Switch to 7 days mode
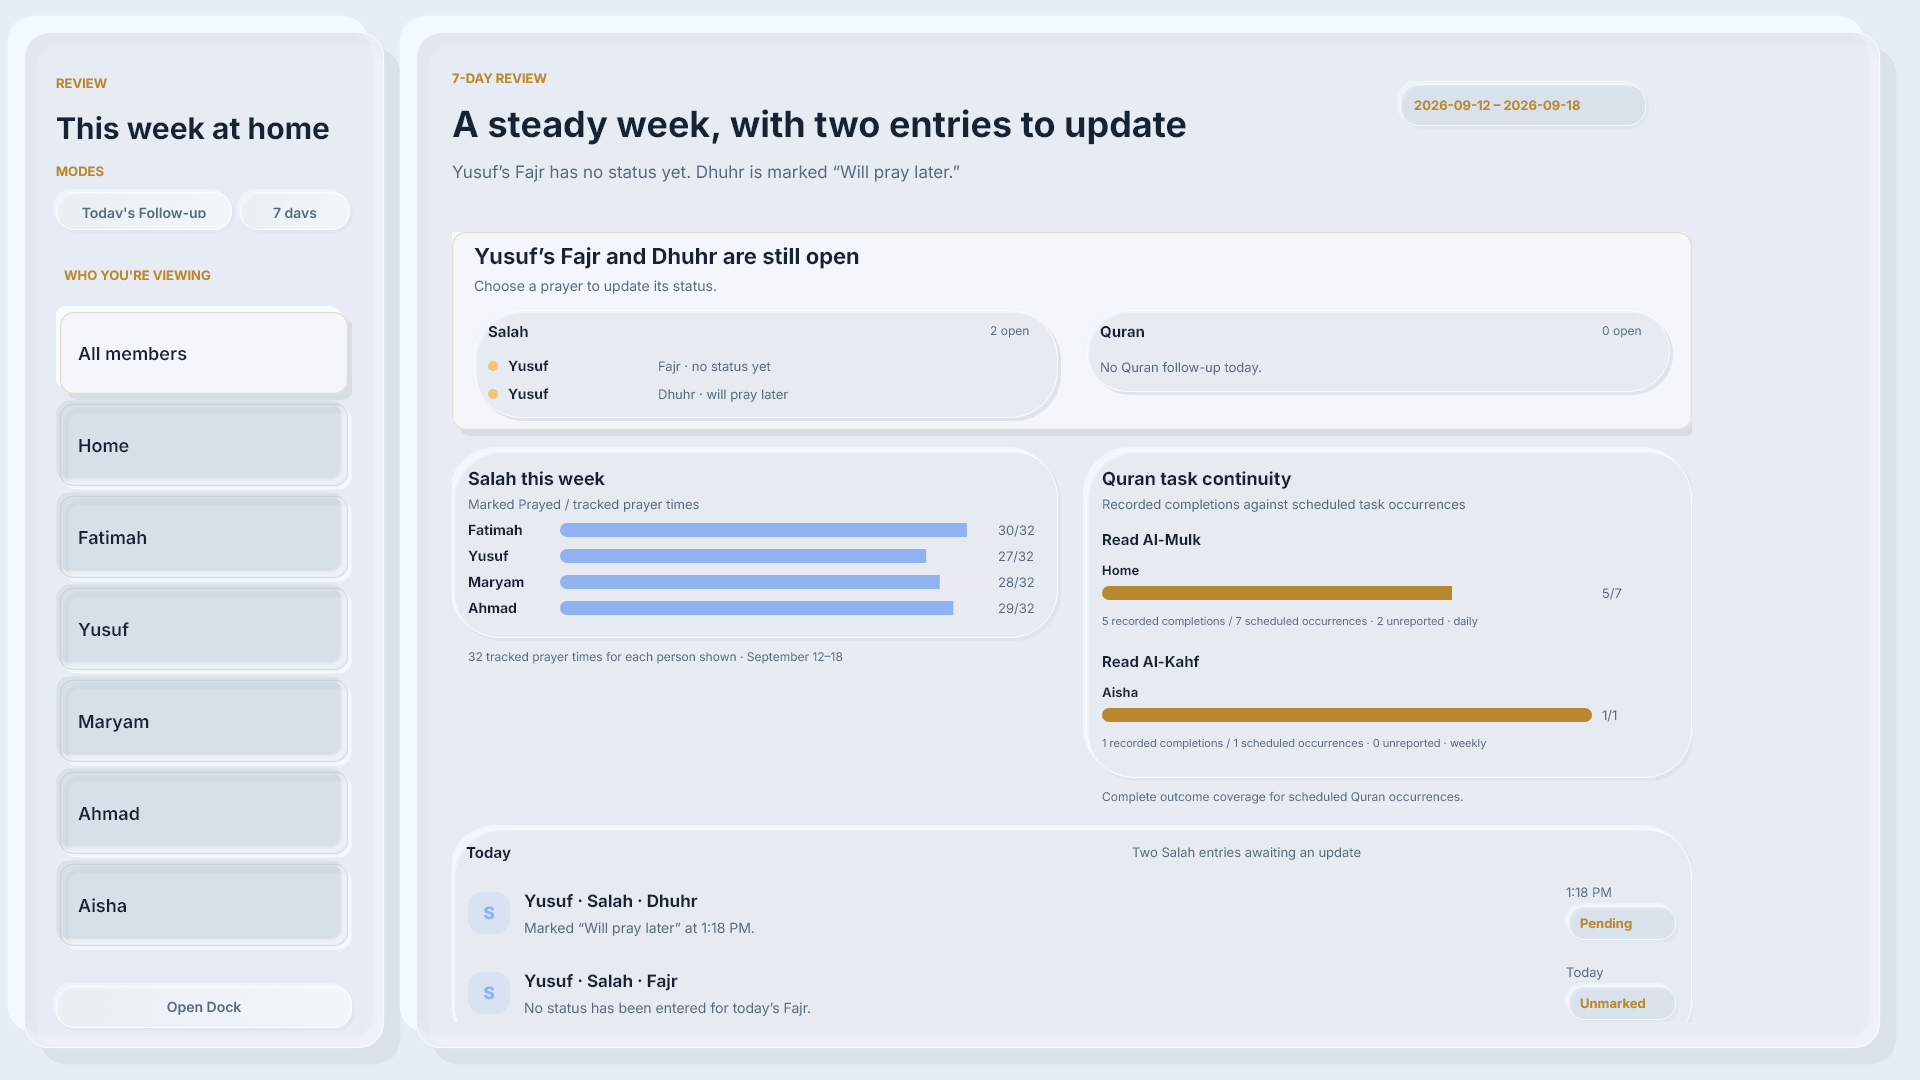The image size is (1920, 1080). (295, 212)
